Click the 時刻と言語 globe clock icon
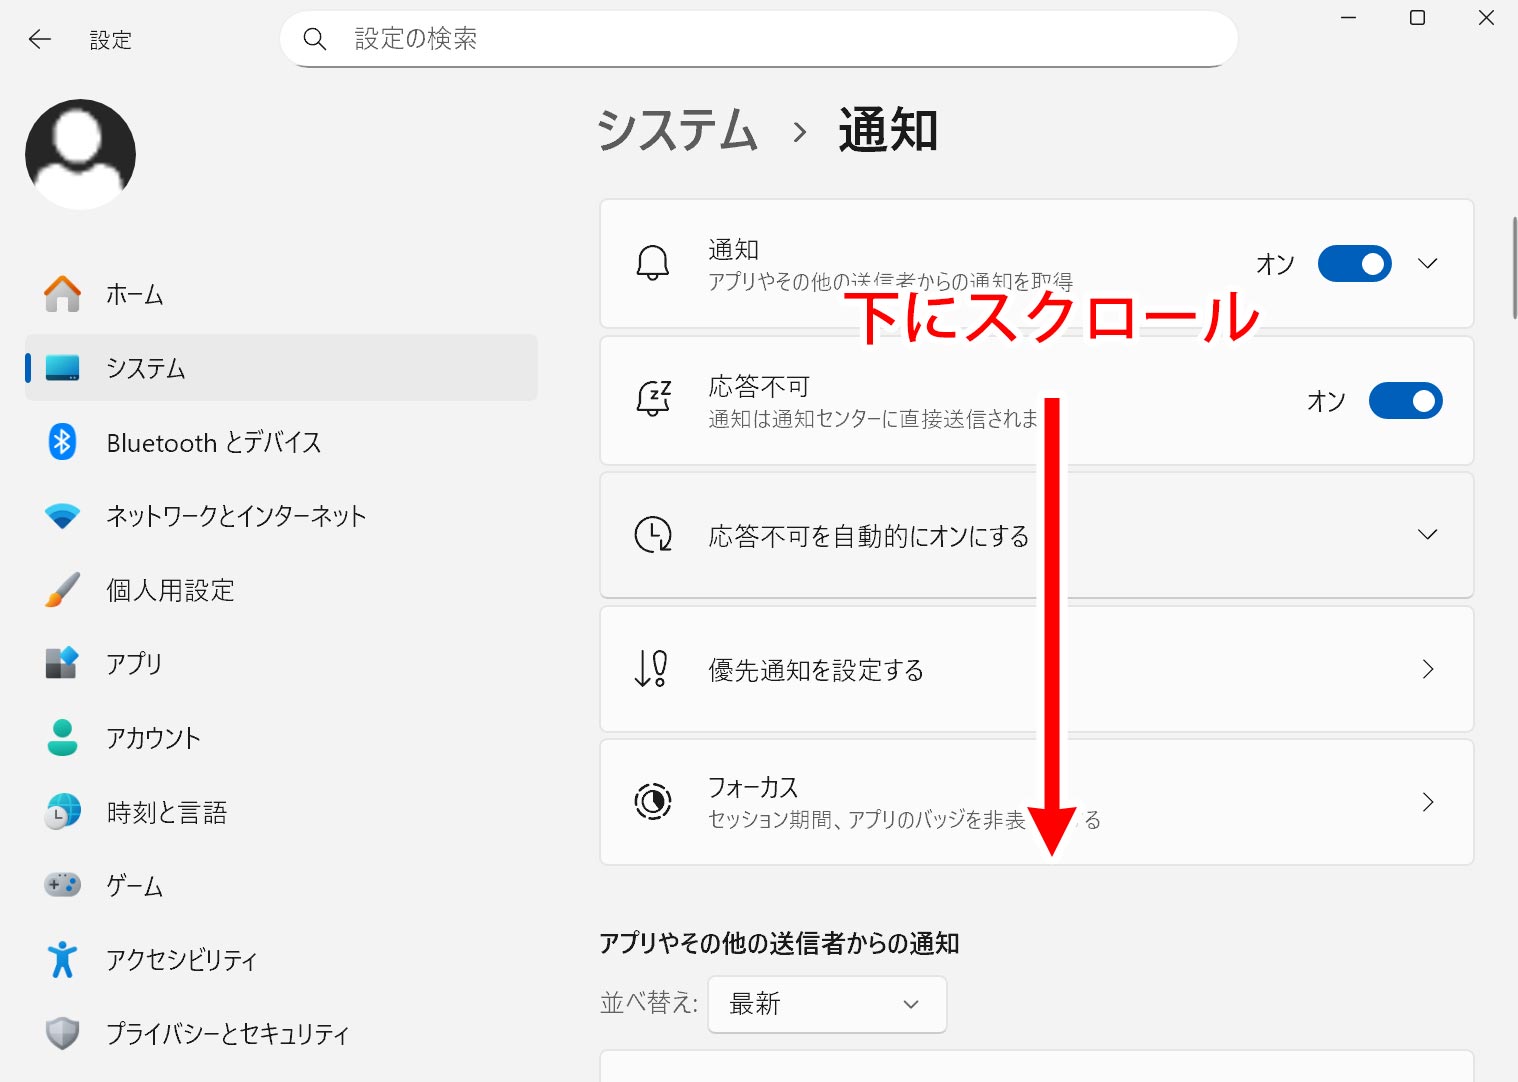 point(62,812)
